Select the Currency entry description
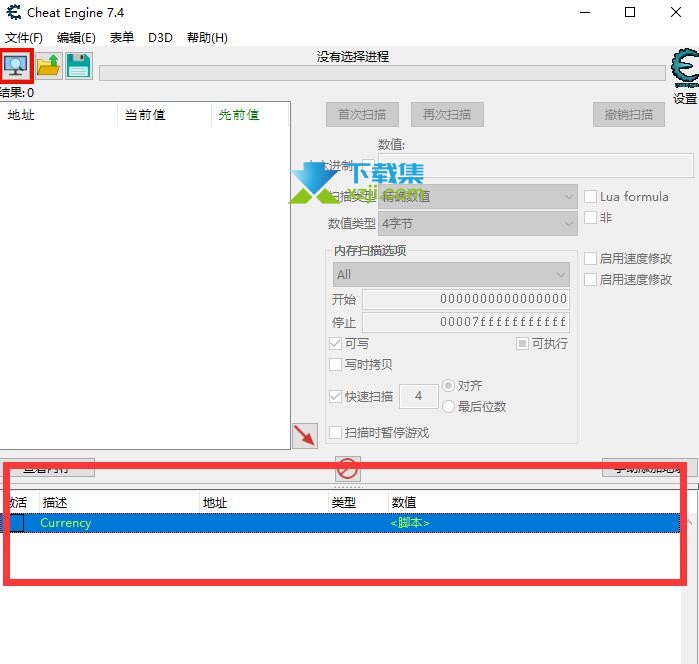The width and height of the screenshot is (699, 664). click(x=66, y=523)
